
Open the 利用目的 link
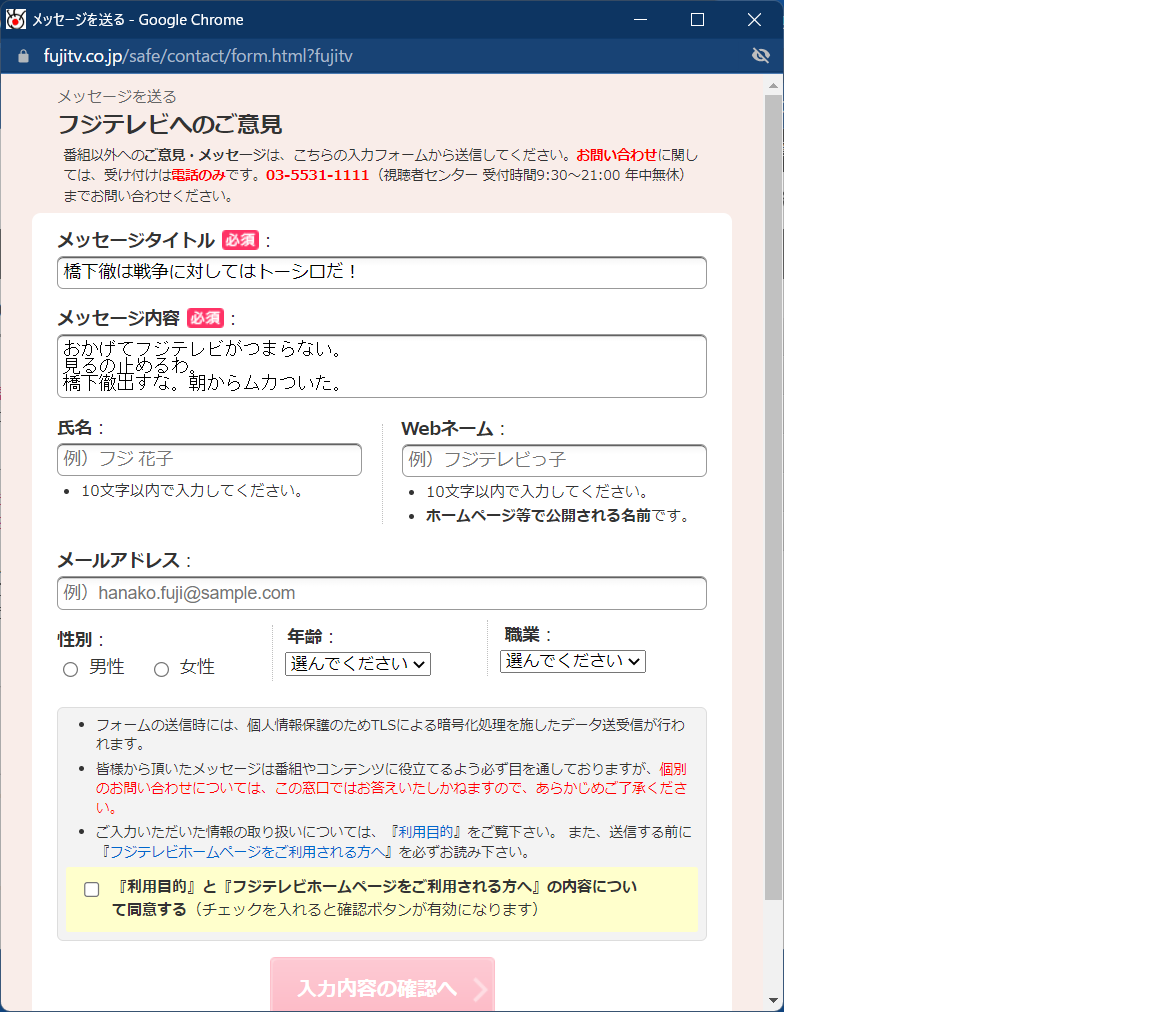425,832
